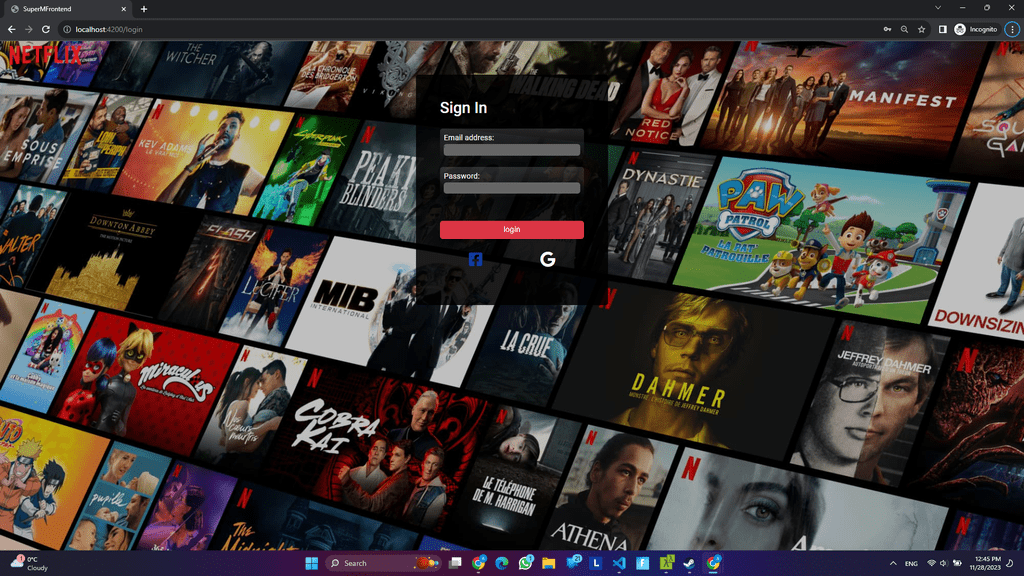
Task: Open the Windows Start menu
Action: click(312, 563)
